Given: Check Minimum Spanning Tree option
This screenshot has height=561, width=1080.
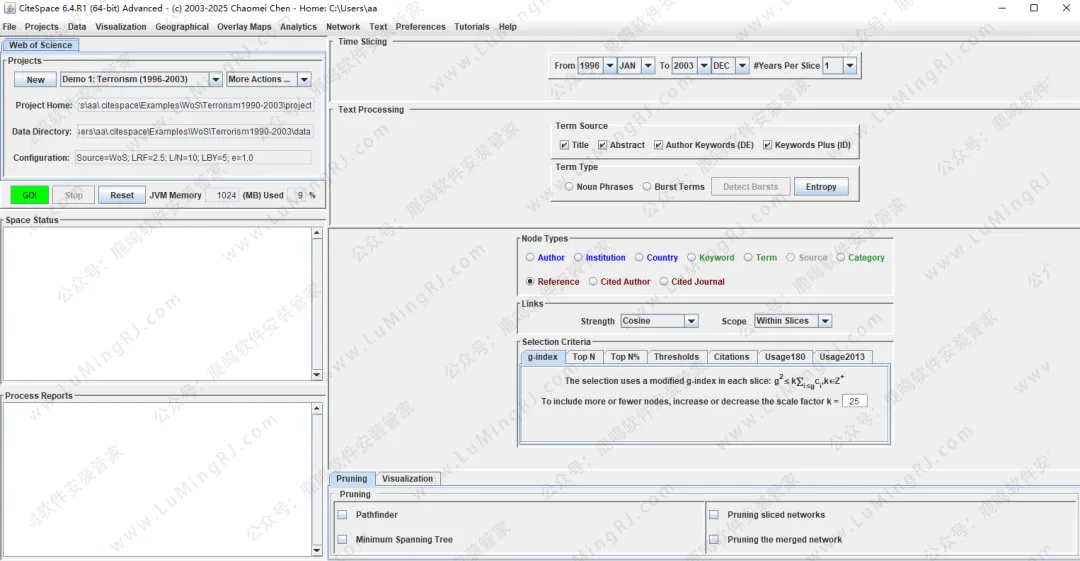Looking at the screenshot, I should pyautogui.click(x=343, y=540).
